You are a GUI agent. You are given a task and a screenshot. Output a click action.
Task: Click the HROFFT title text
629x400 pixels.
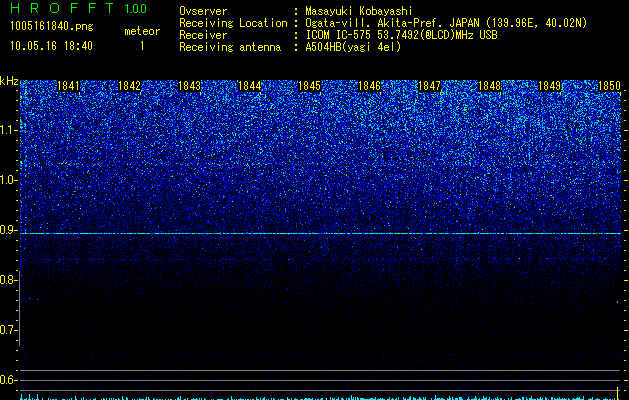(62, 8)
